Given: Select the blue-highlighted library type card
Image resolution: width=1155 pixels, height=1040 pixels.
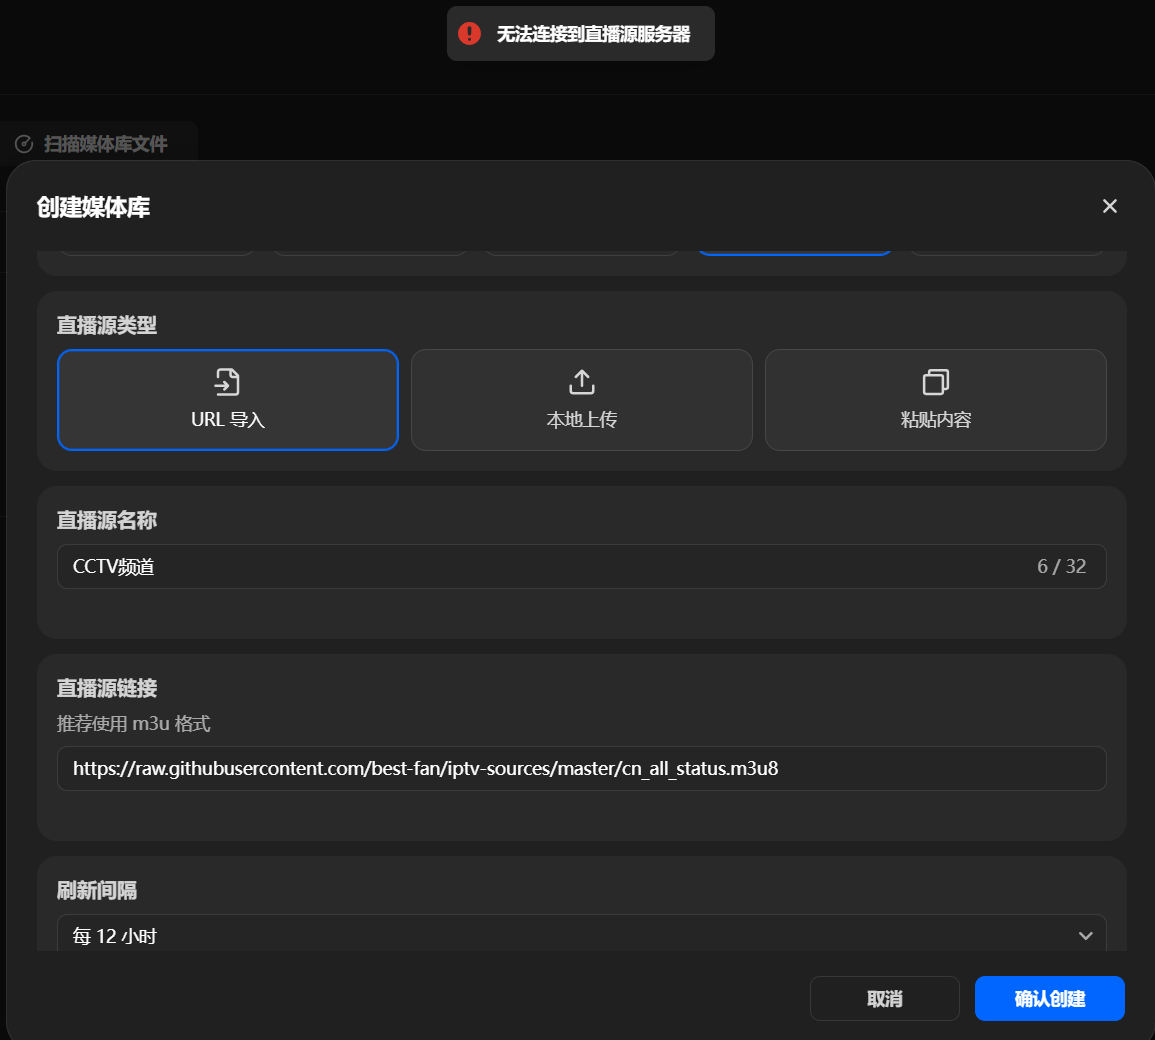Looking at the screenshot, I should coord(795,253).
